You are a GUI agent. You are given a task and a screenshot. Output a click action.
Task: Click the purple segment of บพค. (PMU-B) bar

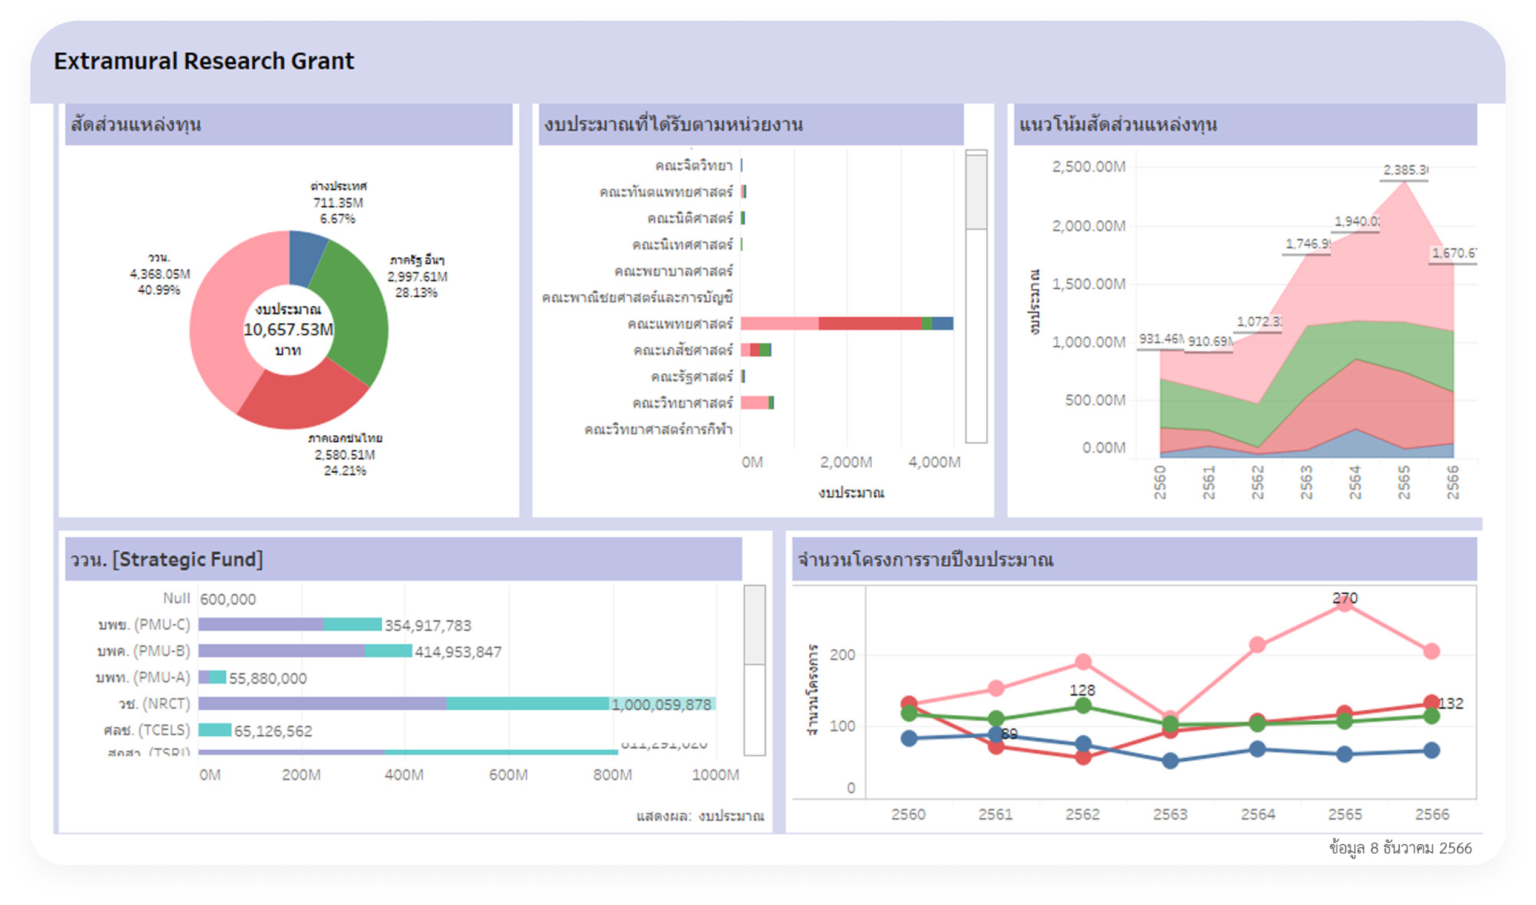[281, 651]
